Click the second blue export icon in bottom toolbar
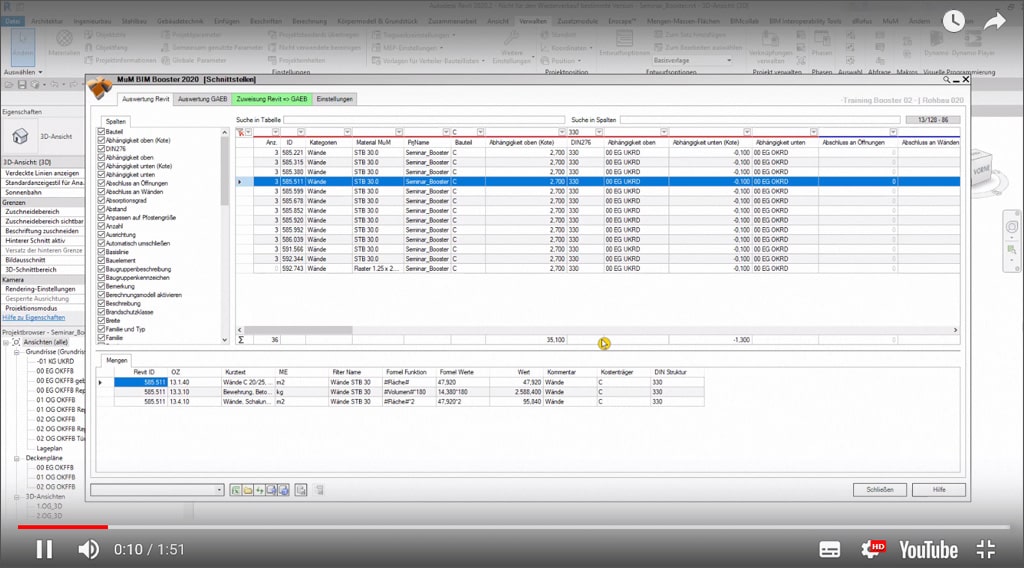 click(283, 490)
